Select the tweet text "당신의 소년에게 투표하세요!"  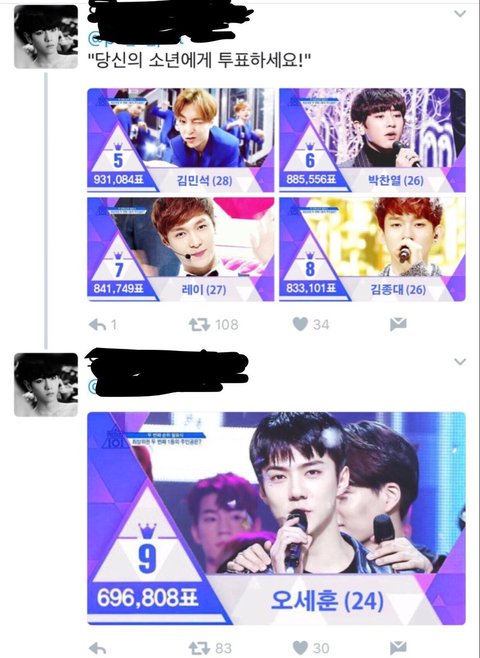pos(200,61)
